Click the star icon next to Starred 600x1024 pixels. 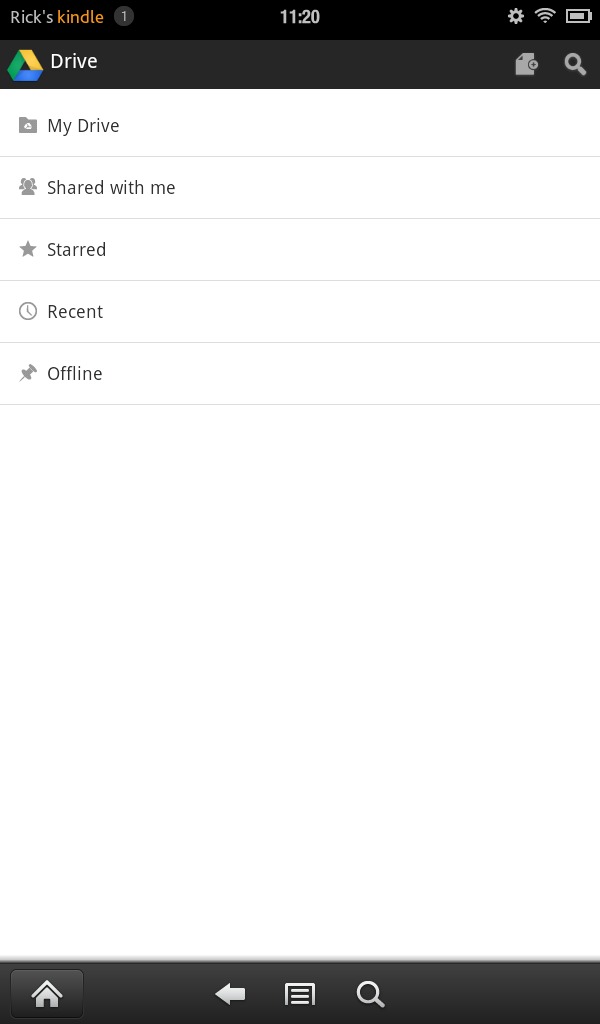click(27, 249)
